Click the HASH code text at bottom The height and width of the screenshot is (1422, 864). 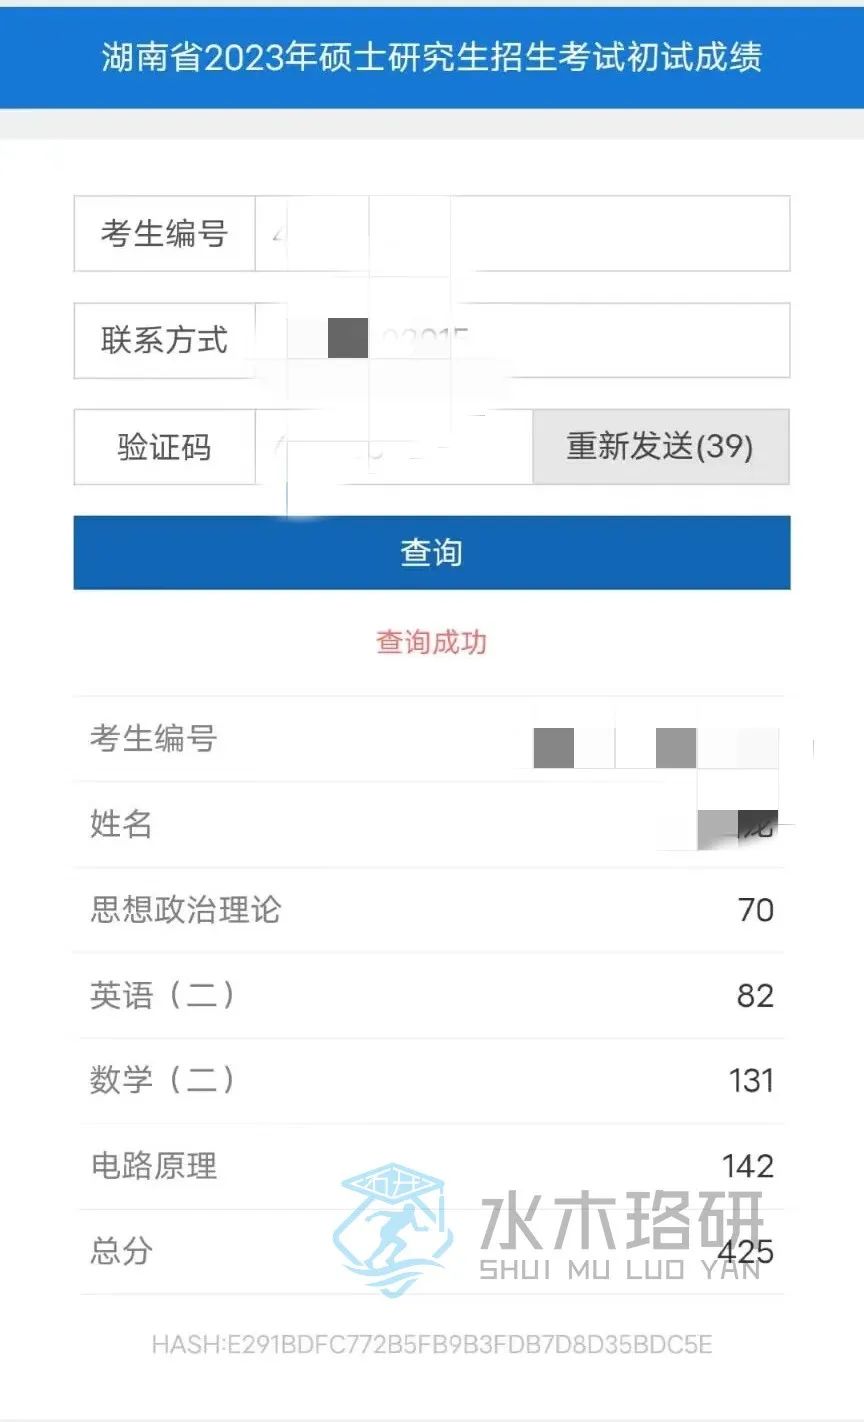click(x=431, y=1345)
